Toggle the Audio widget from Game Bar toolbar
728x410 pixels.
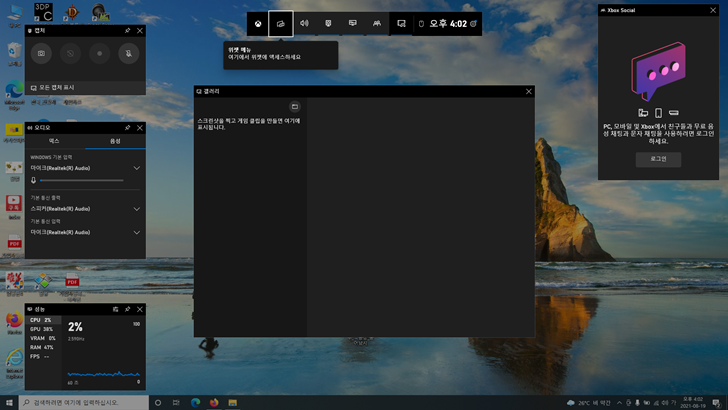point(304,24)
